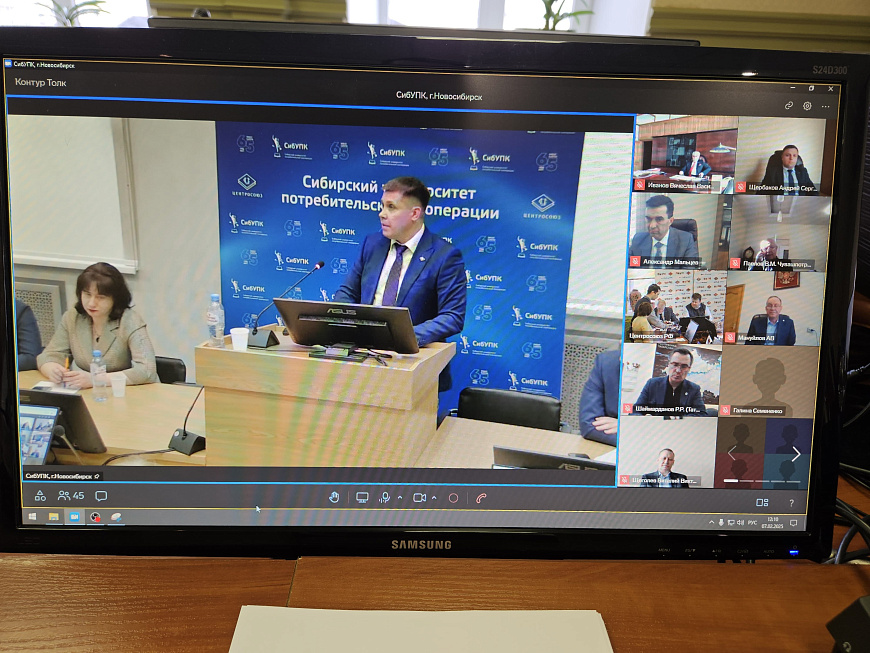This screenshot has height=653, width=870.
Task: Open camera device options arrow
Action: click(434, 498)
